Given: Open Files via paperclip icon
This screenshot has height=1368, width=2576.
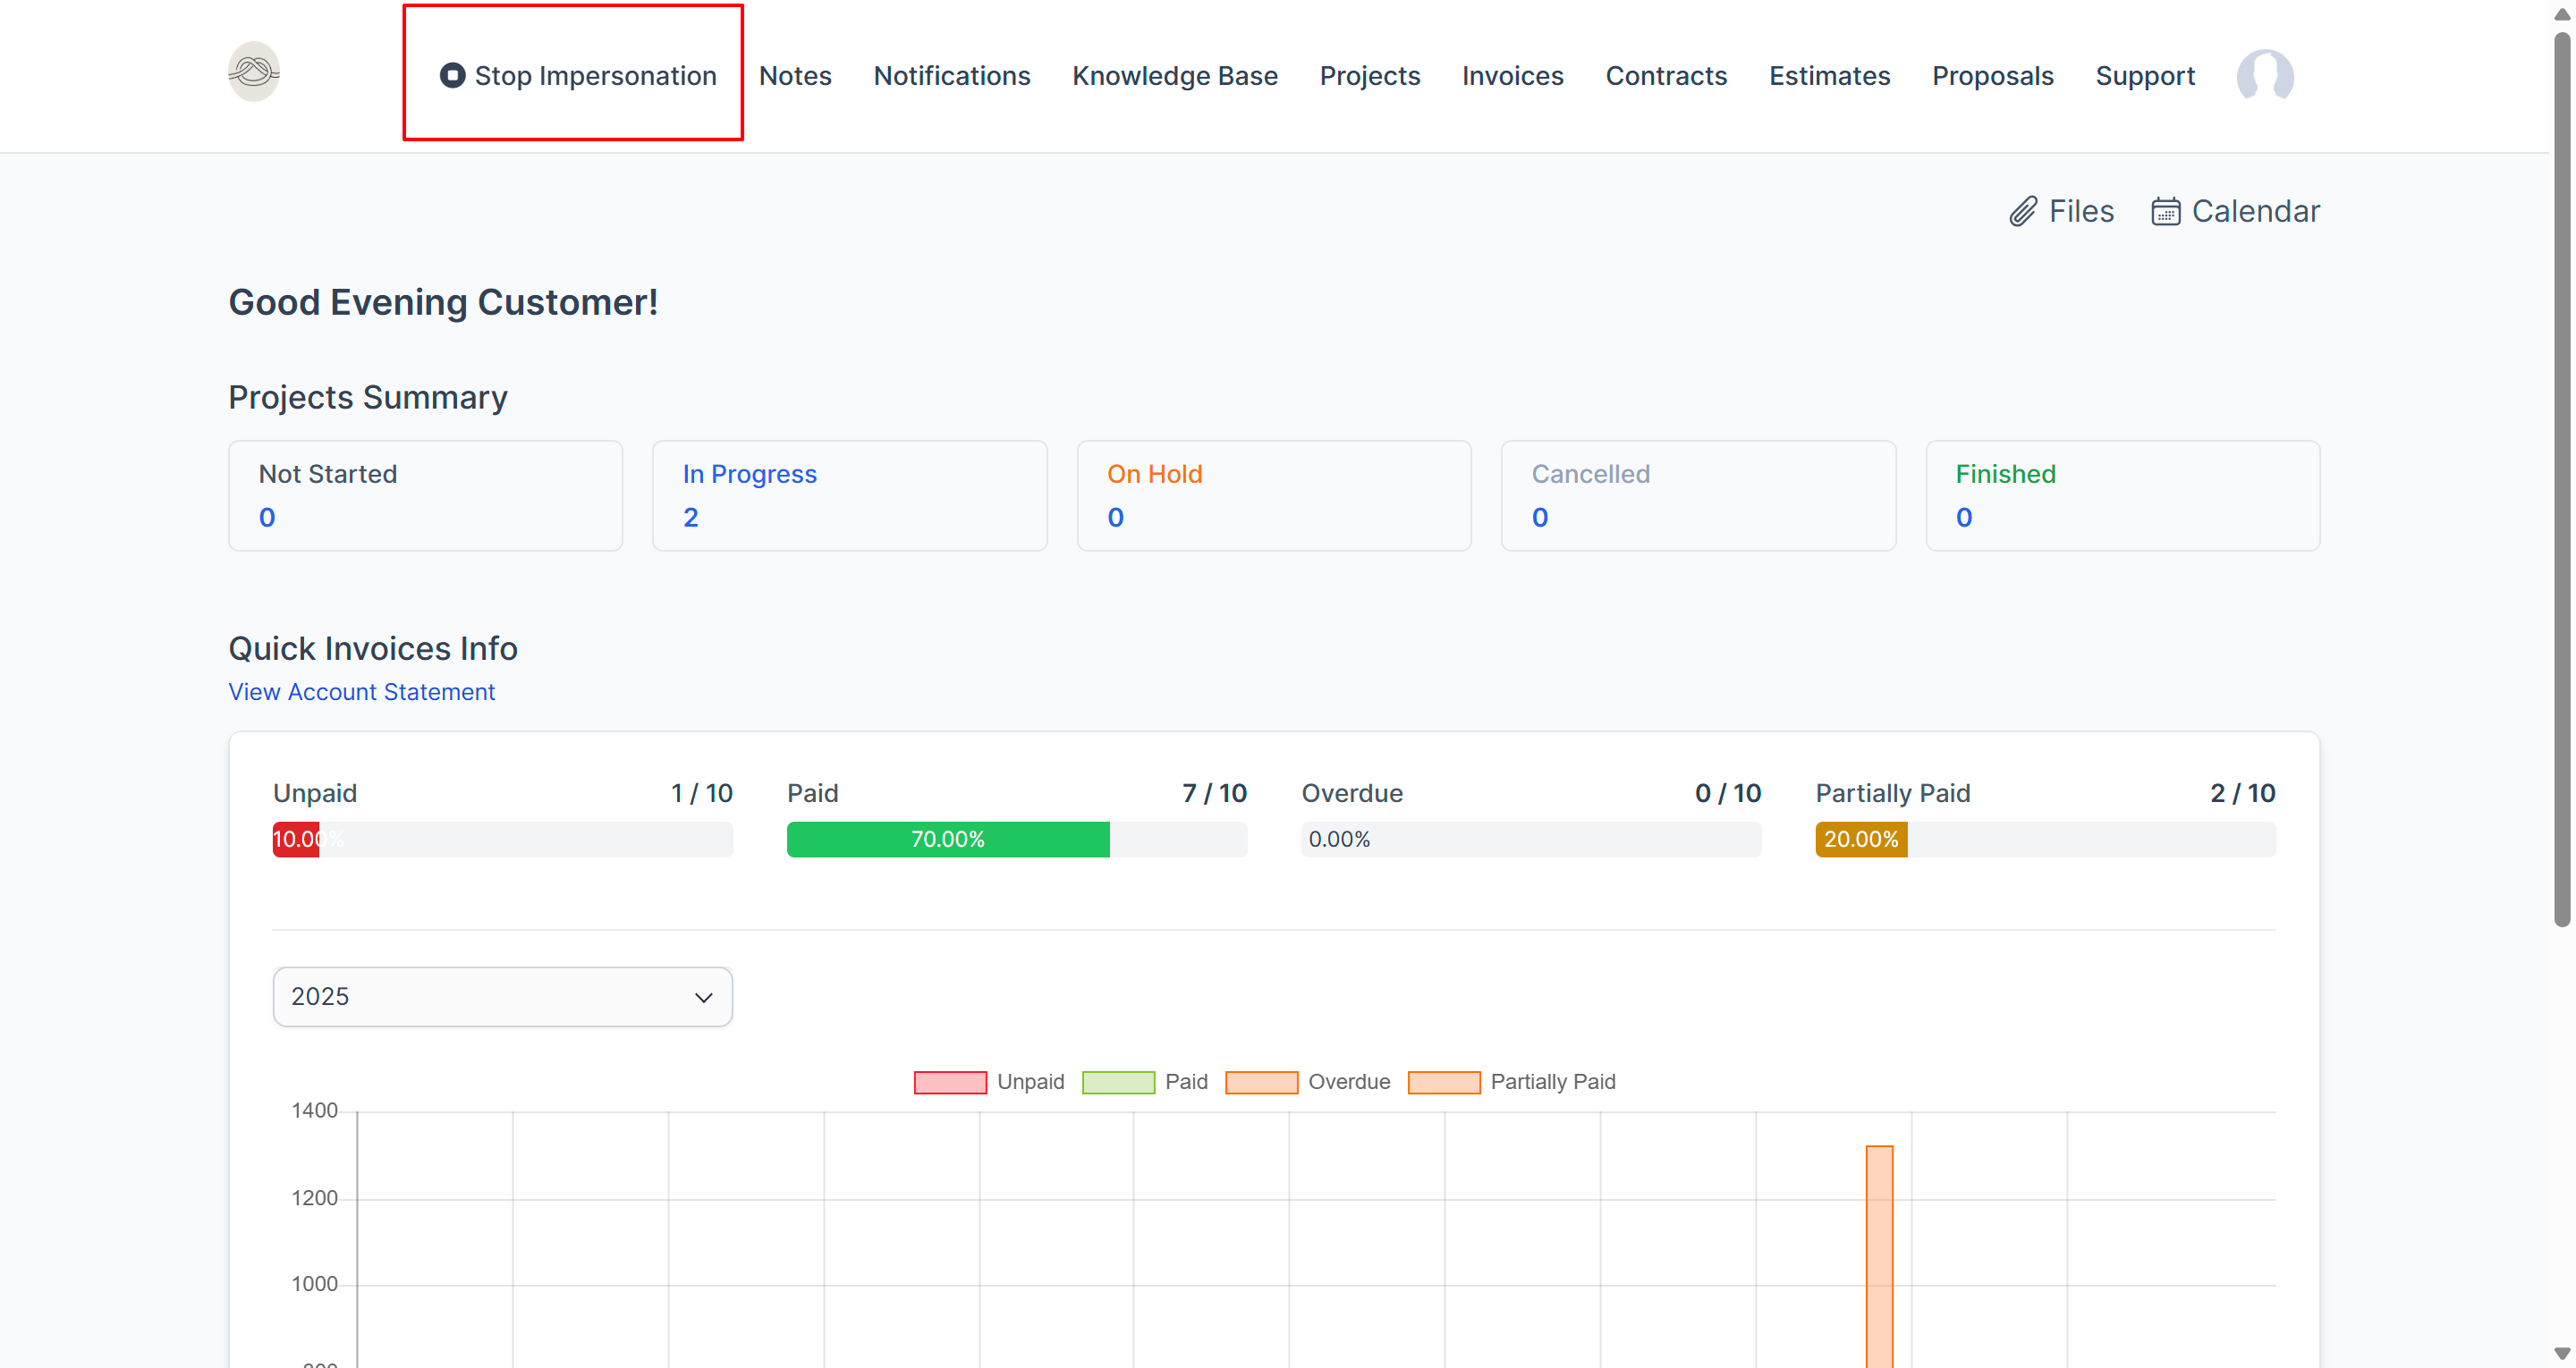Looking at the screenshot, I should (2022, 211).
